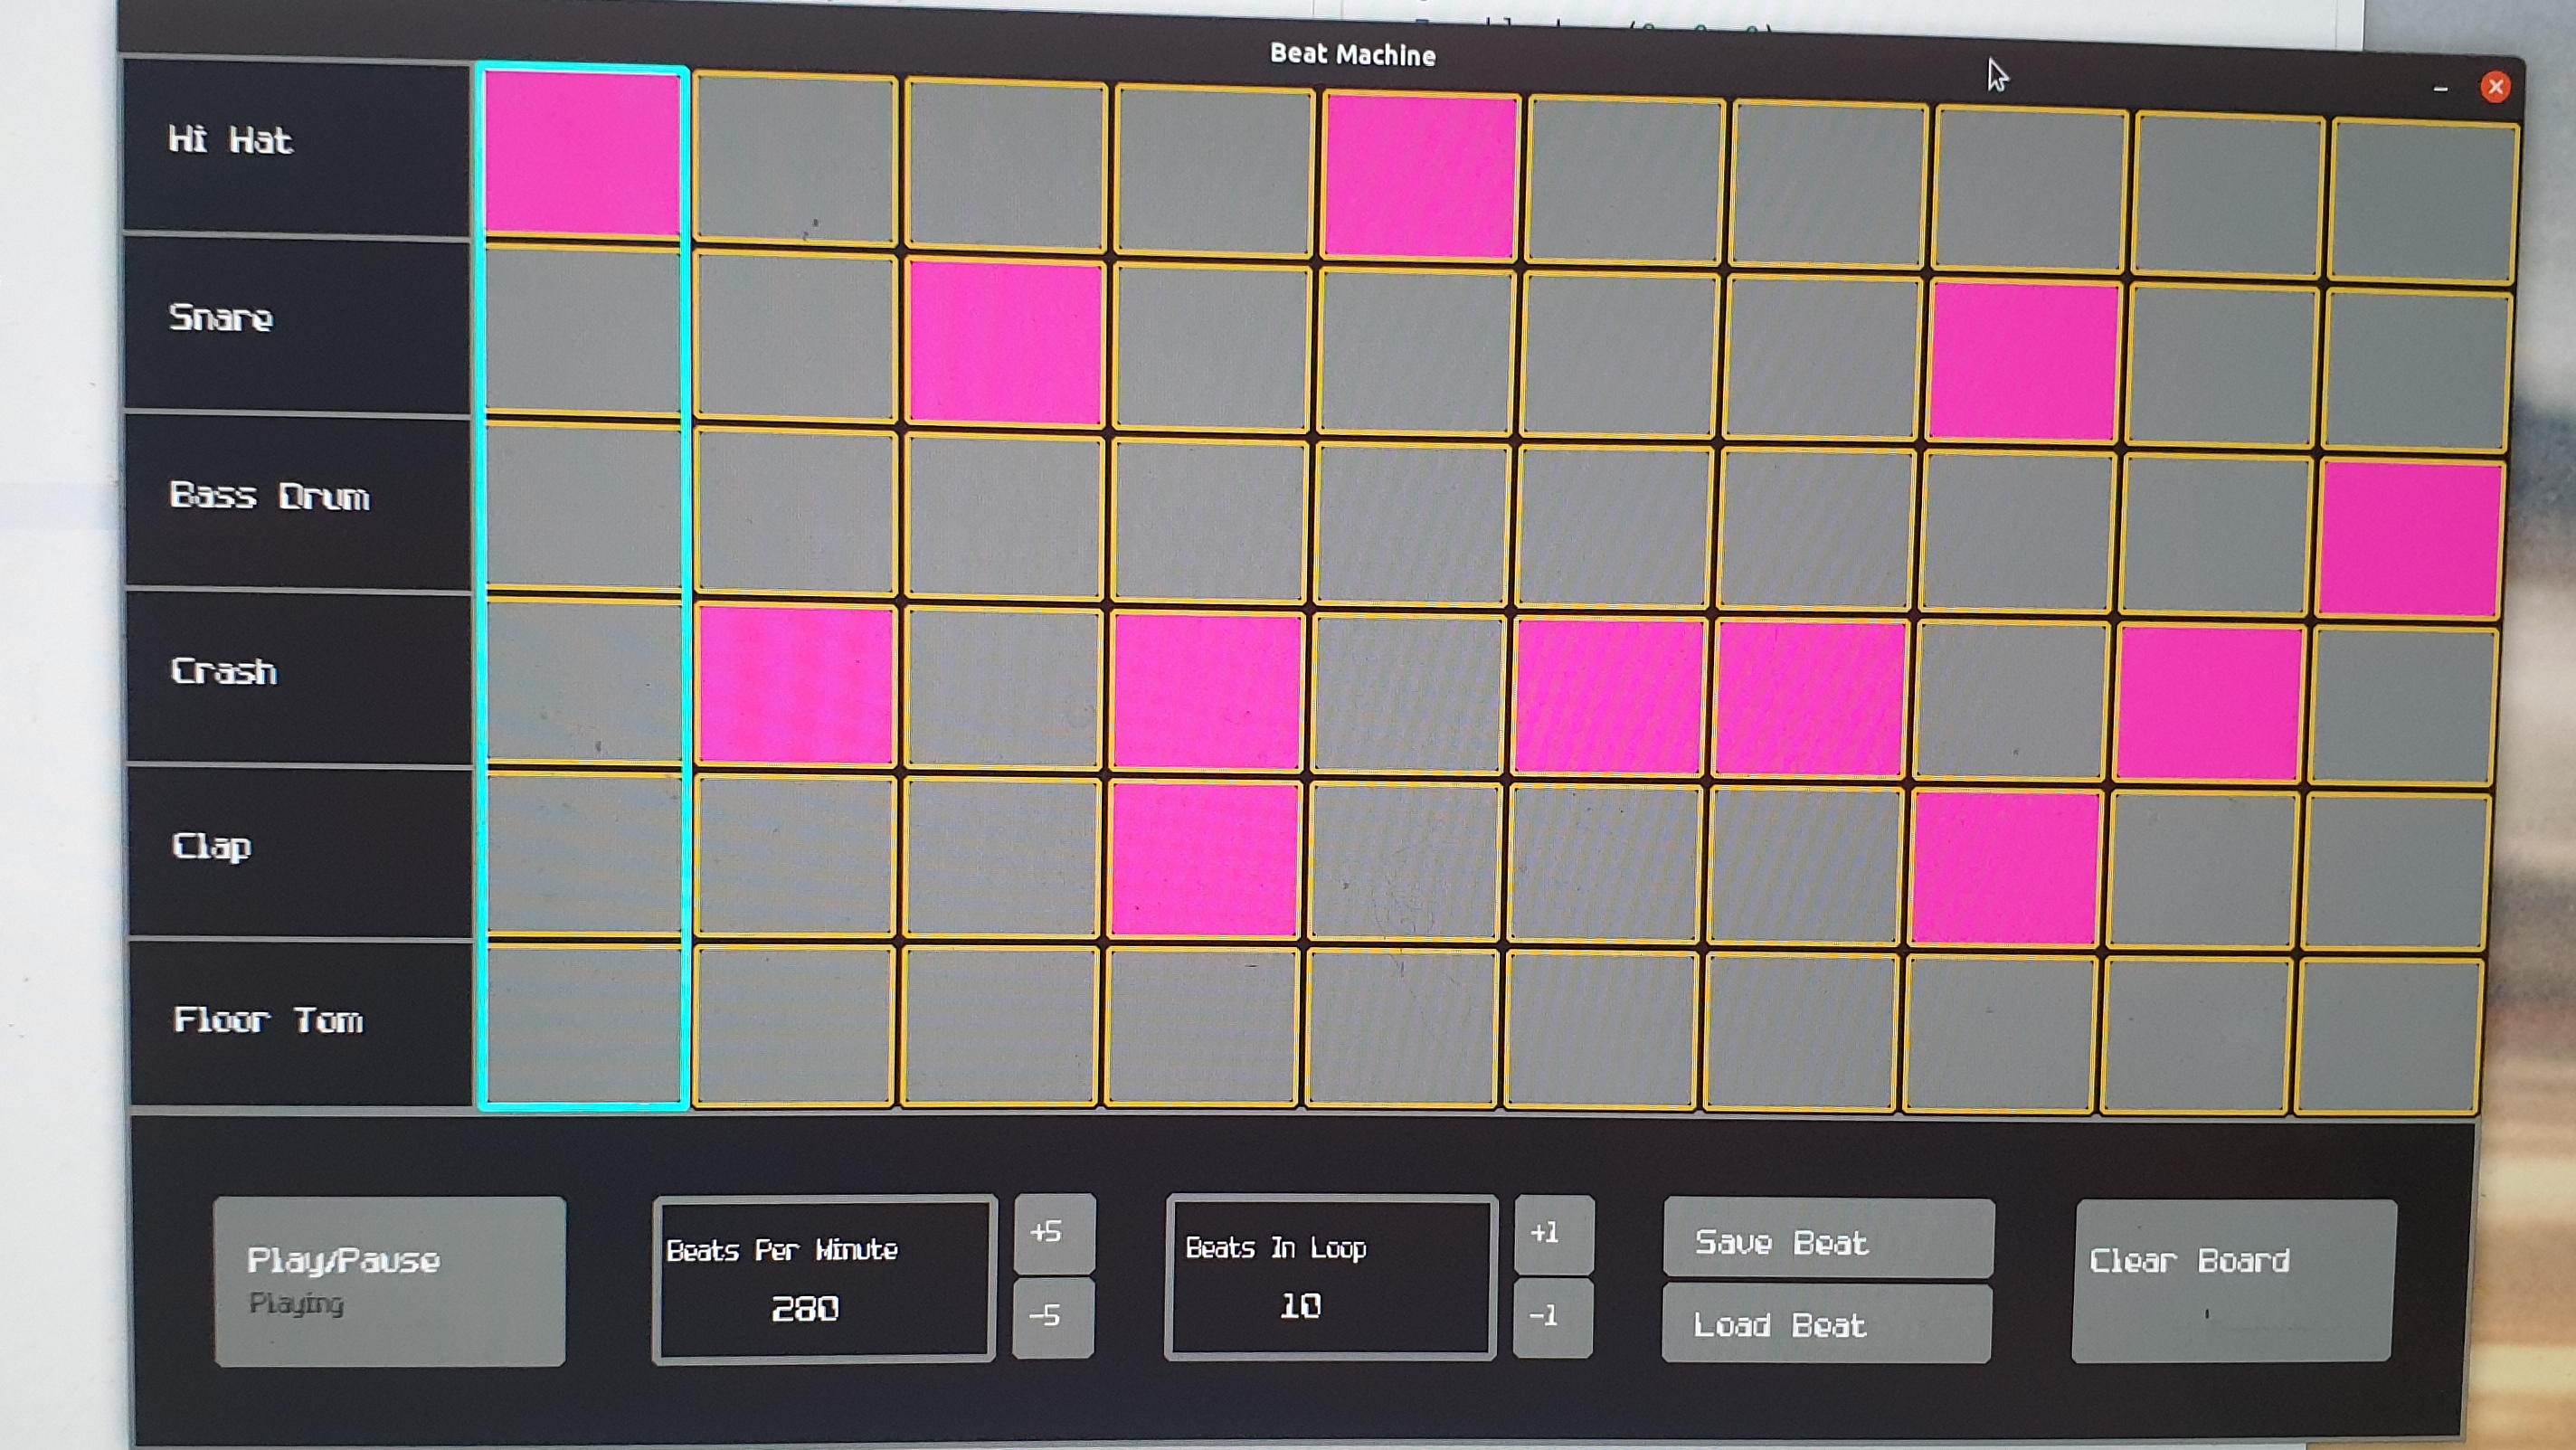Click the Beats Per Minute 280 display

click(824, 1279)
